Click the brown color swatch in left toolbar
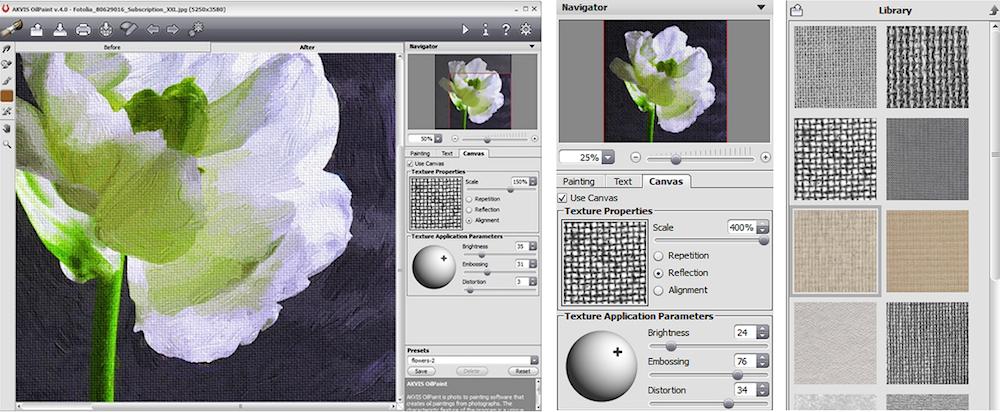This screenshot has height=412, width=1000. click(7, 96)
